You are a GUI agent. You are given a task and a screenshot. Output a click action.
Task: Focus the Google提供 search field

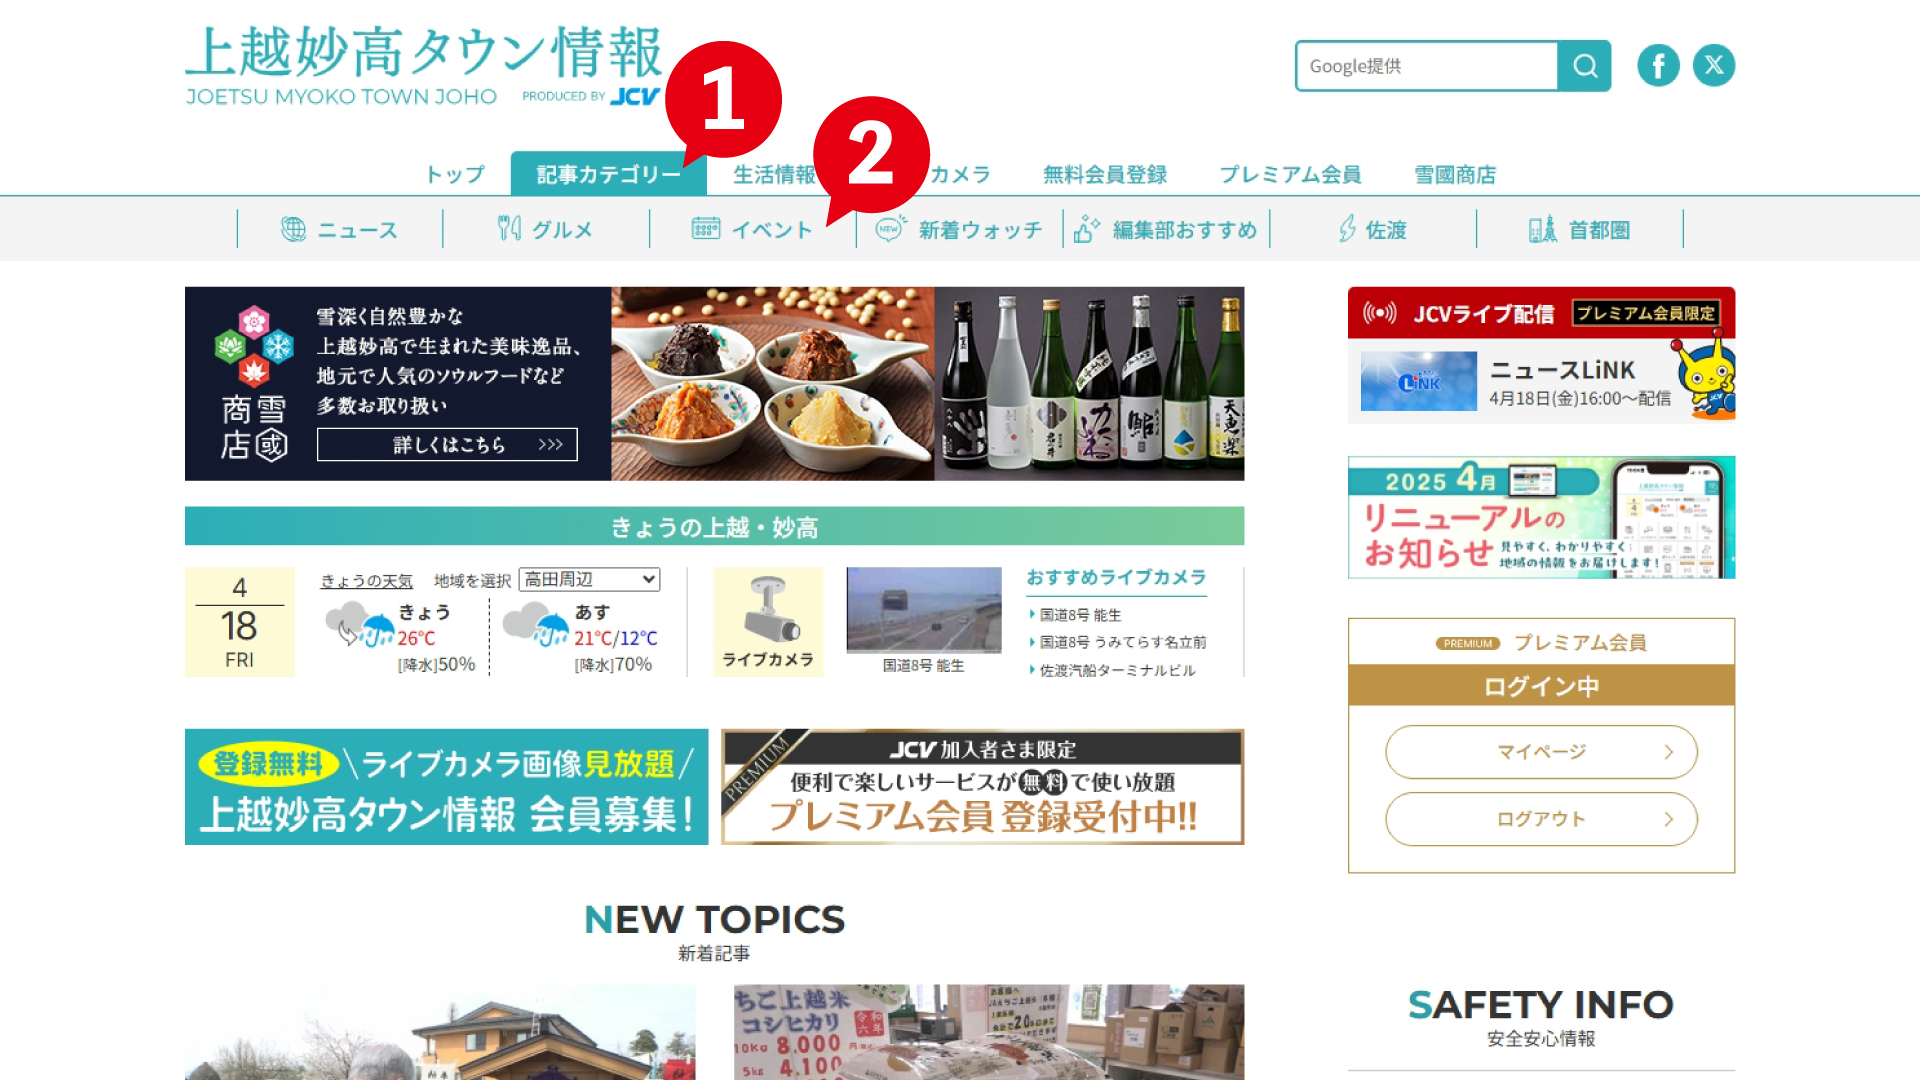click(1427, 66)
